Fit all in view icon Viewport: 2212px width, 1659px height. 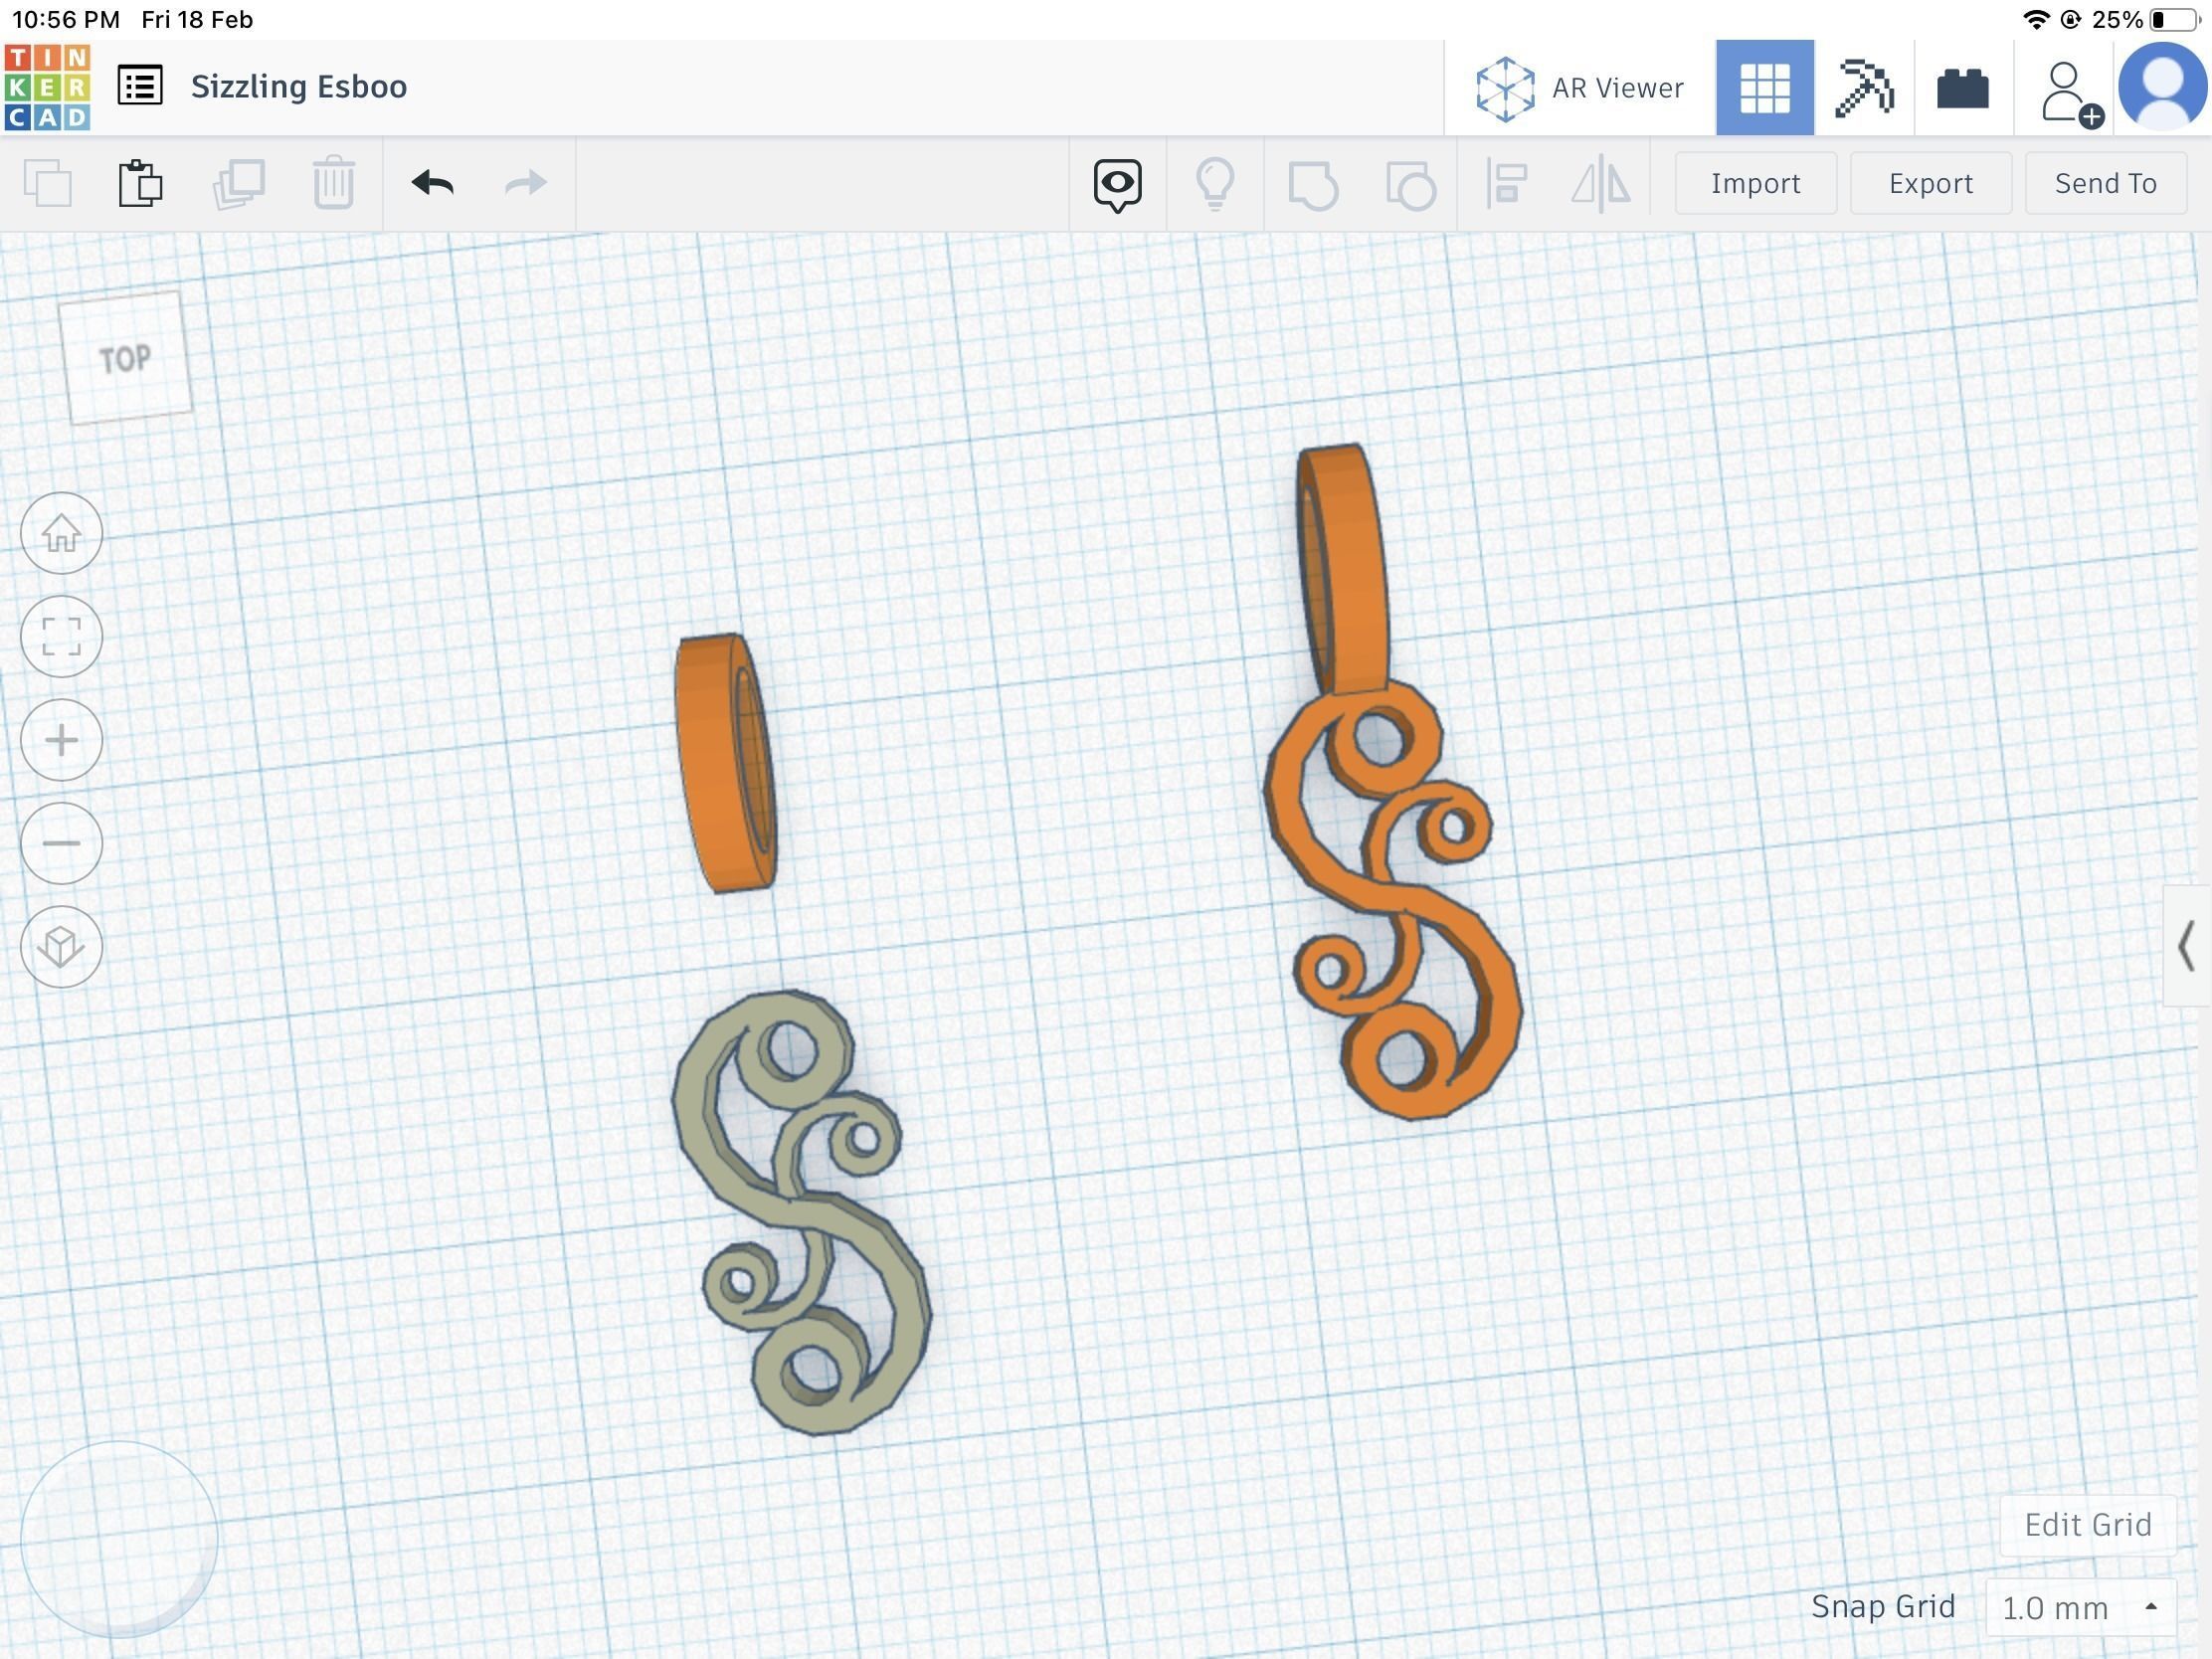[61, 636]
